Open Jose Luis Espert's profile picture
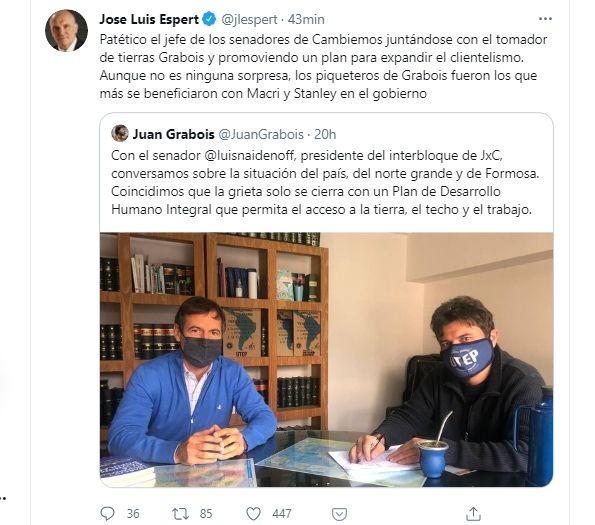 click(x=66, y=30)
